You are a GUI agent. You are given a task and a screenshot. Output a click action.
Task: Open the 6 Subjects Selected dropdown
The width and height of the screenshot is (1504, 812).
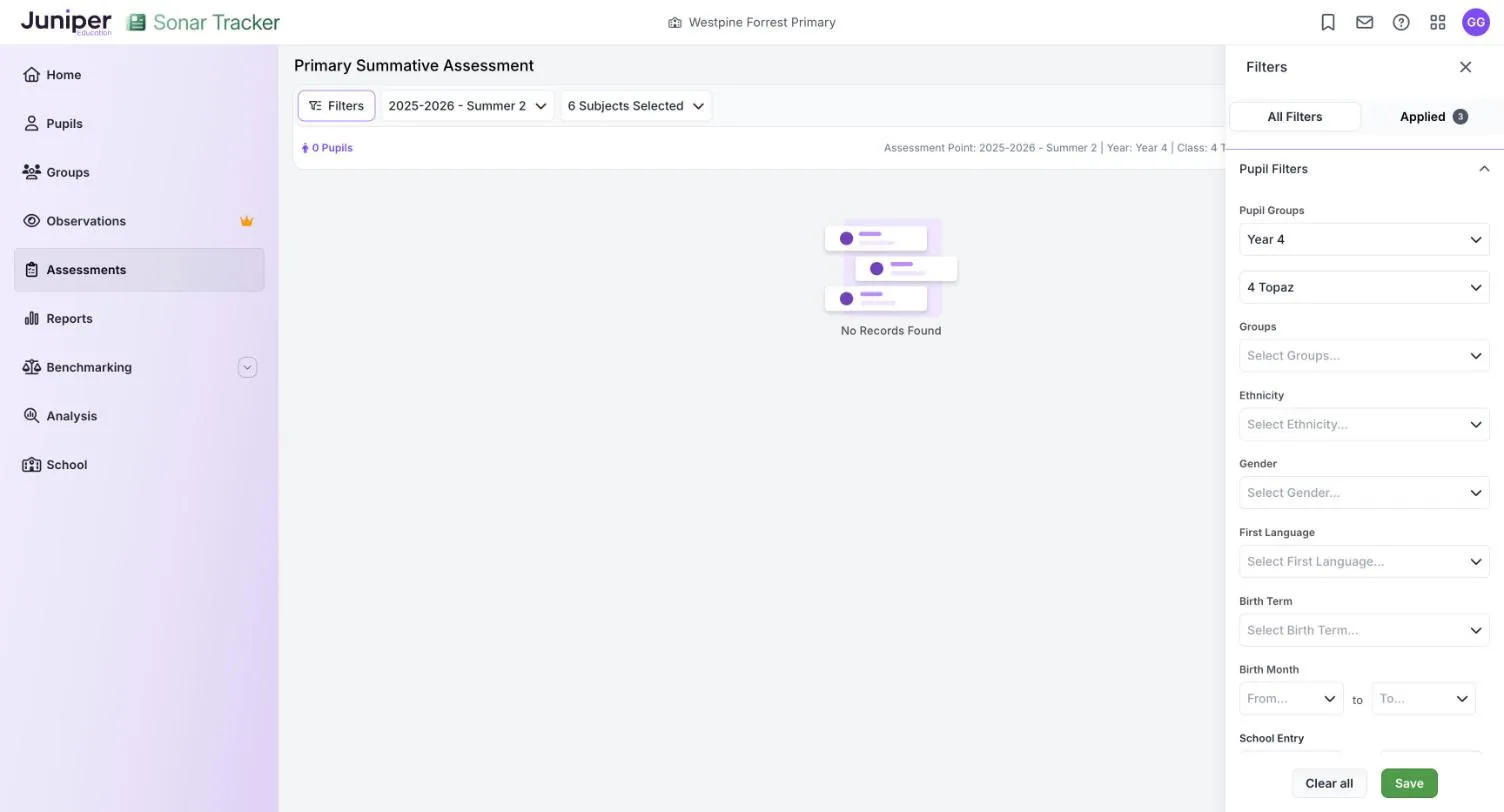tap(636, 106)
